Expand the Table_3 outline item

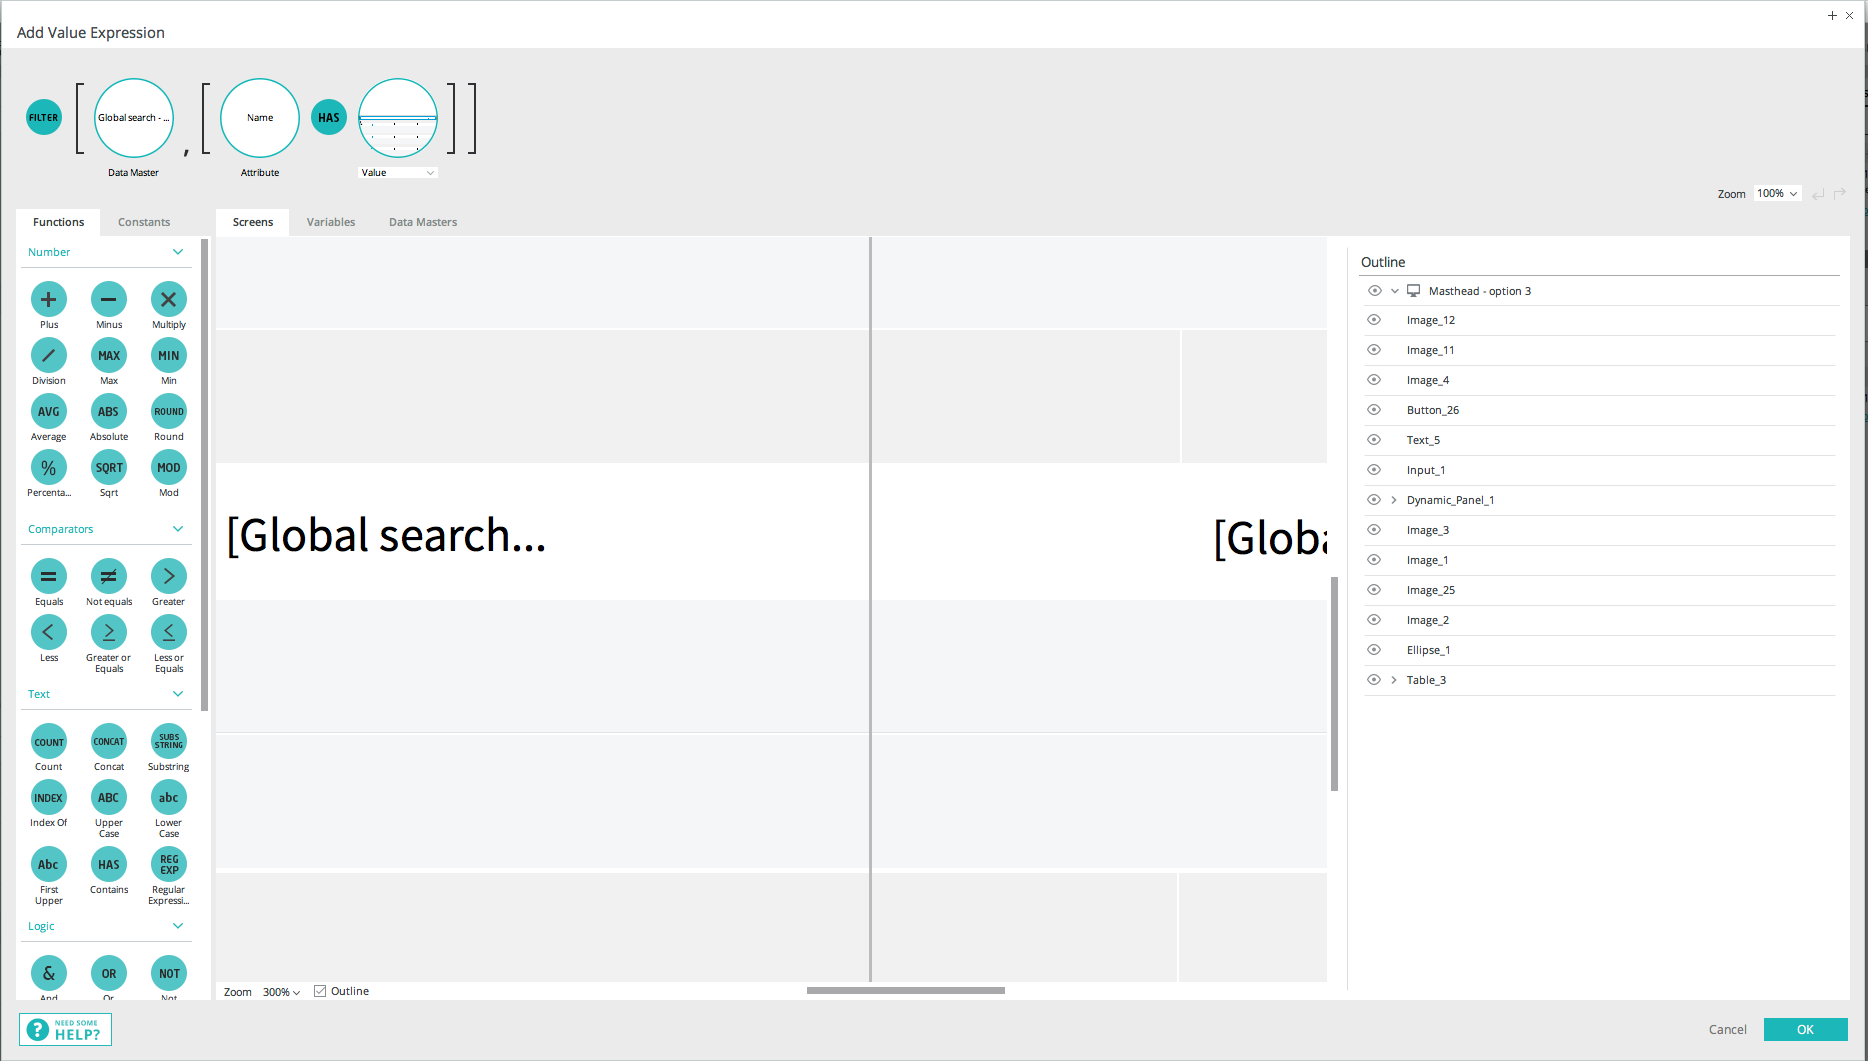point(1394,680)
